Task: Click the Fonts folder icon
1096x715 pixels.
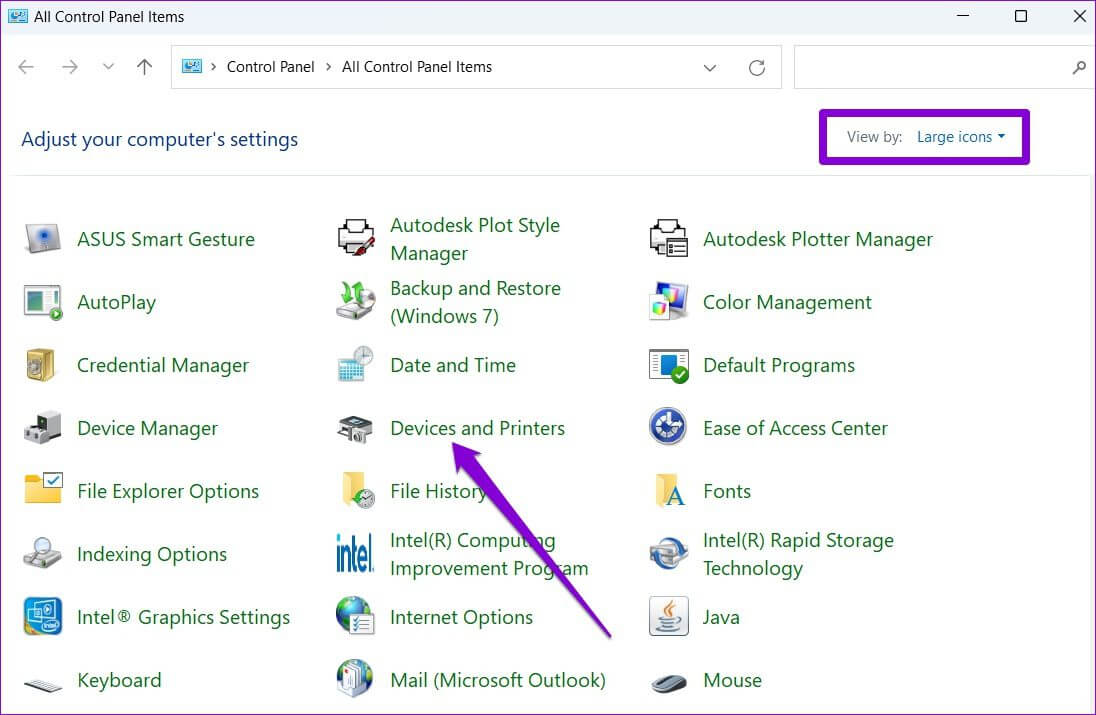Action: coord(671,490)
